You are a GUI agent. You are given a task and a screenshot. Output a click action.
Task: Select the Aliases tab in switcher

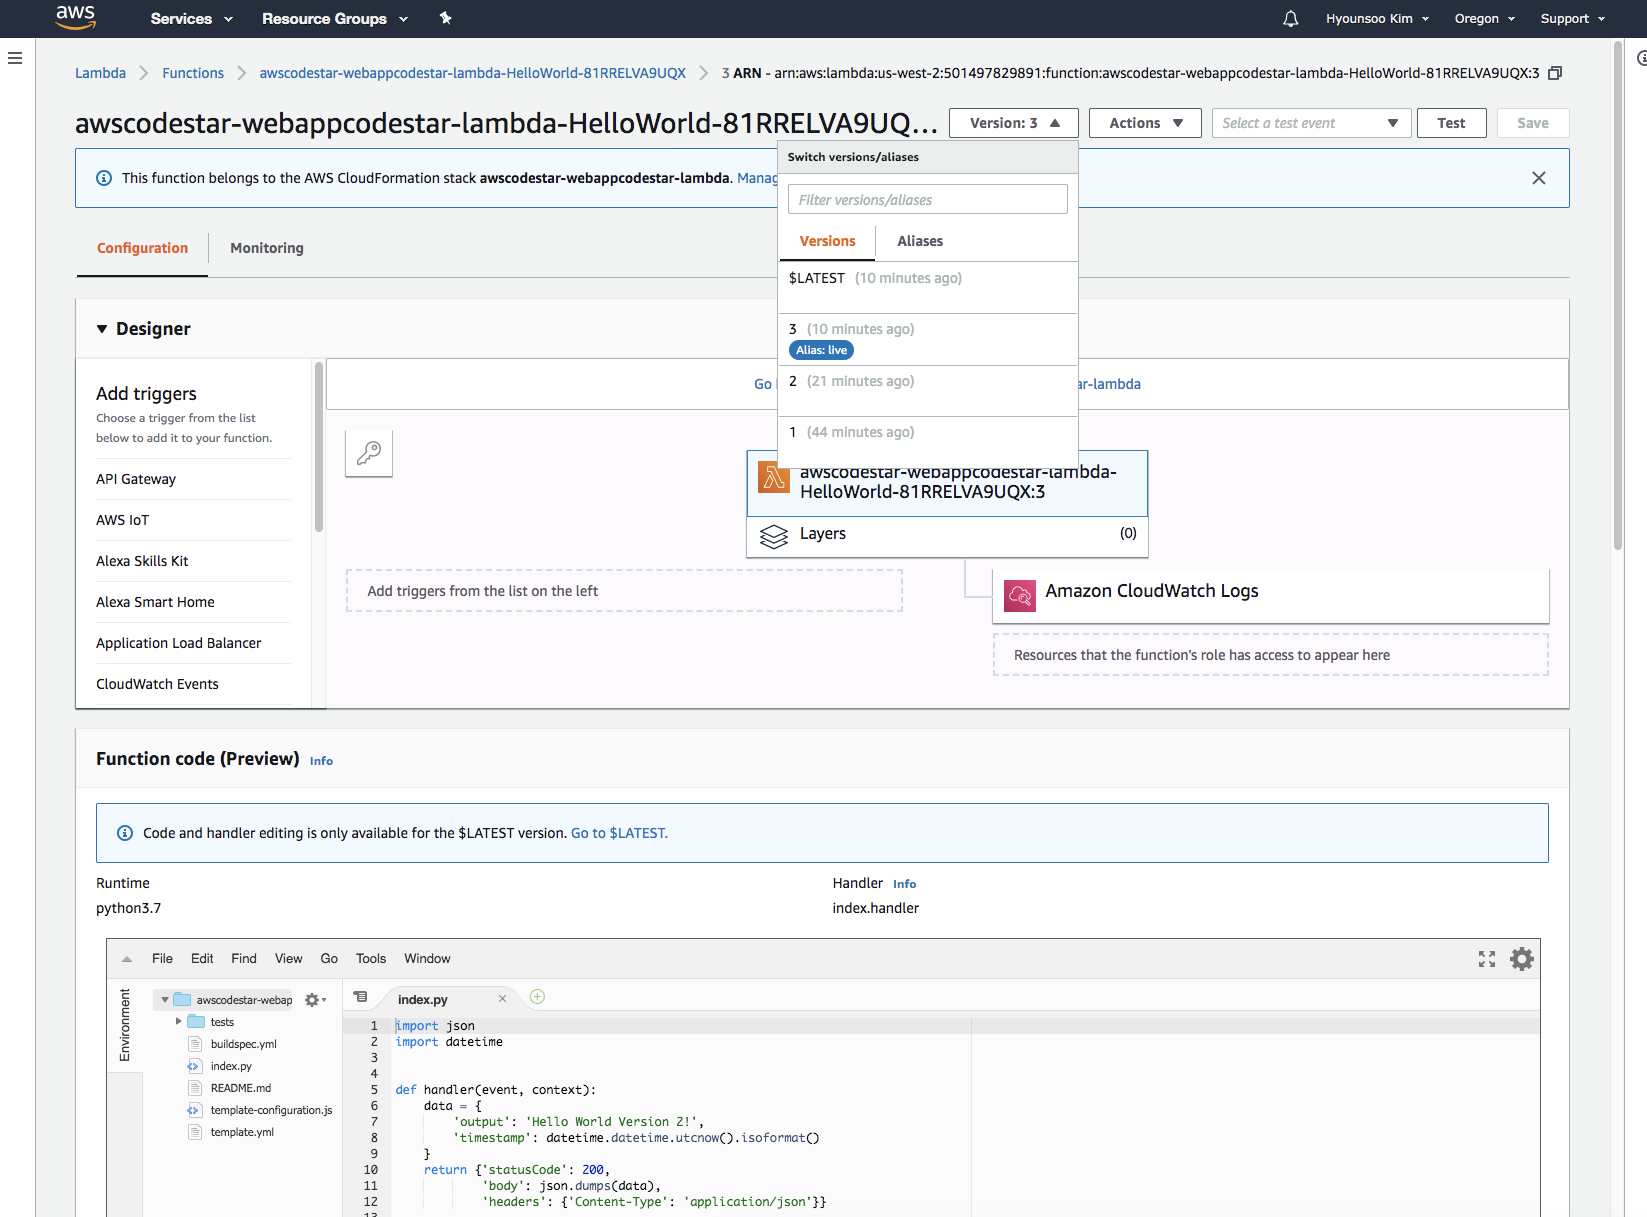[920, 241]
